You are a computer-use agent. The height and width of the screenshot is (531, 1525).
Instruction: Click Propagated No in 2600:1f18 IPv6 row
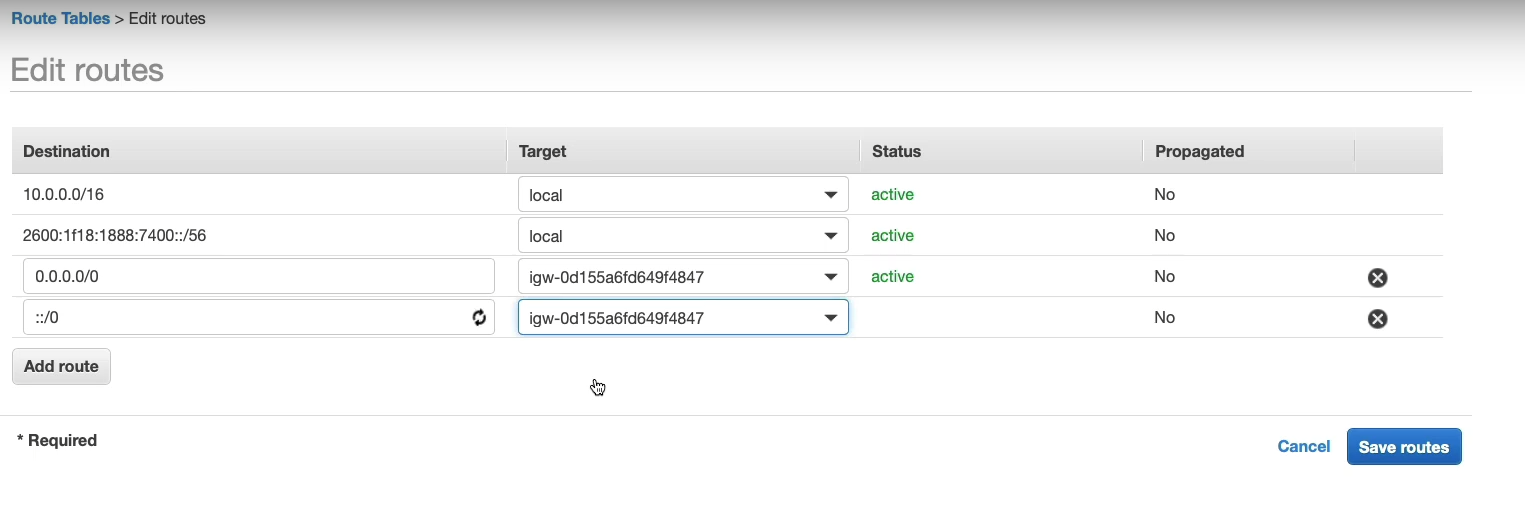1164,236
